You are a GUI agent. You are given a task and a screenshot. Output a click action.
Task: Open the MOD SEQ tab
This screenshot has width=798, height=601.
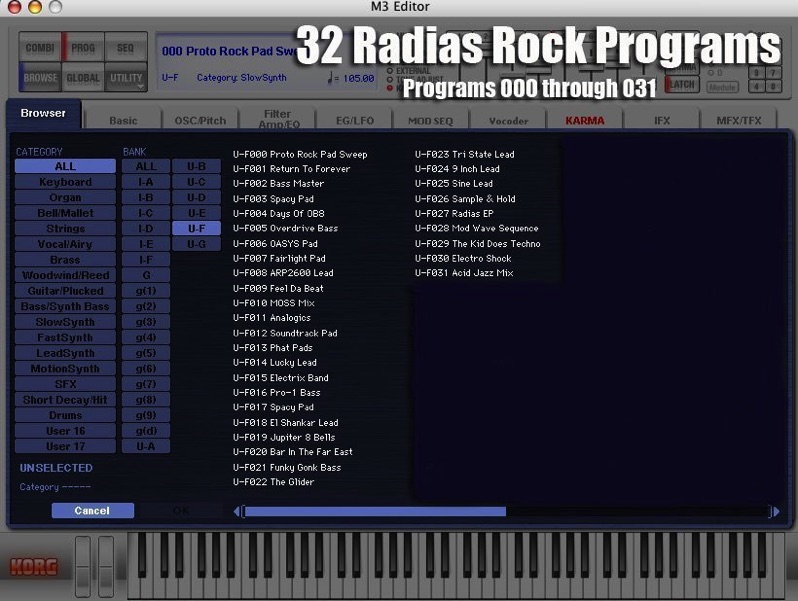pos(431,120)
